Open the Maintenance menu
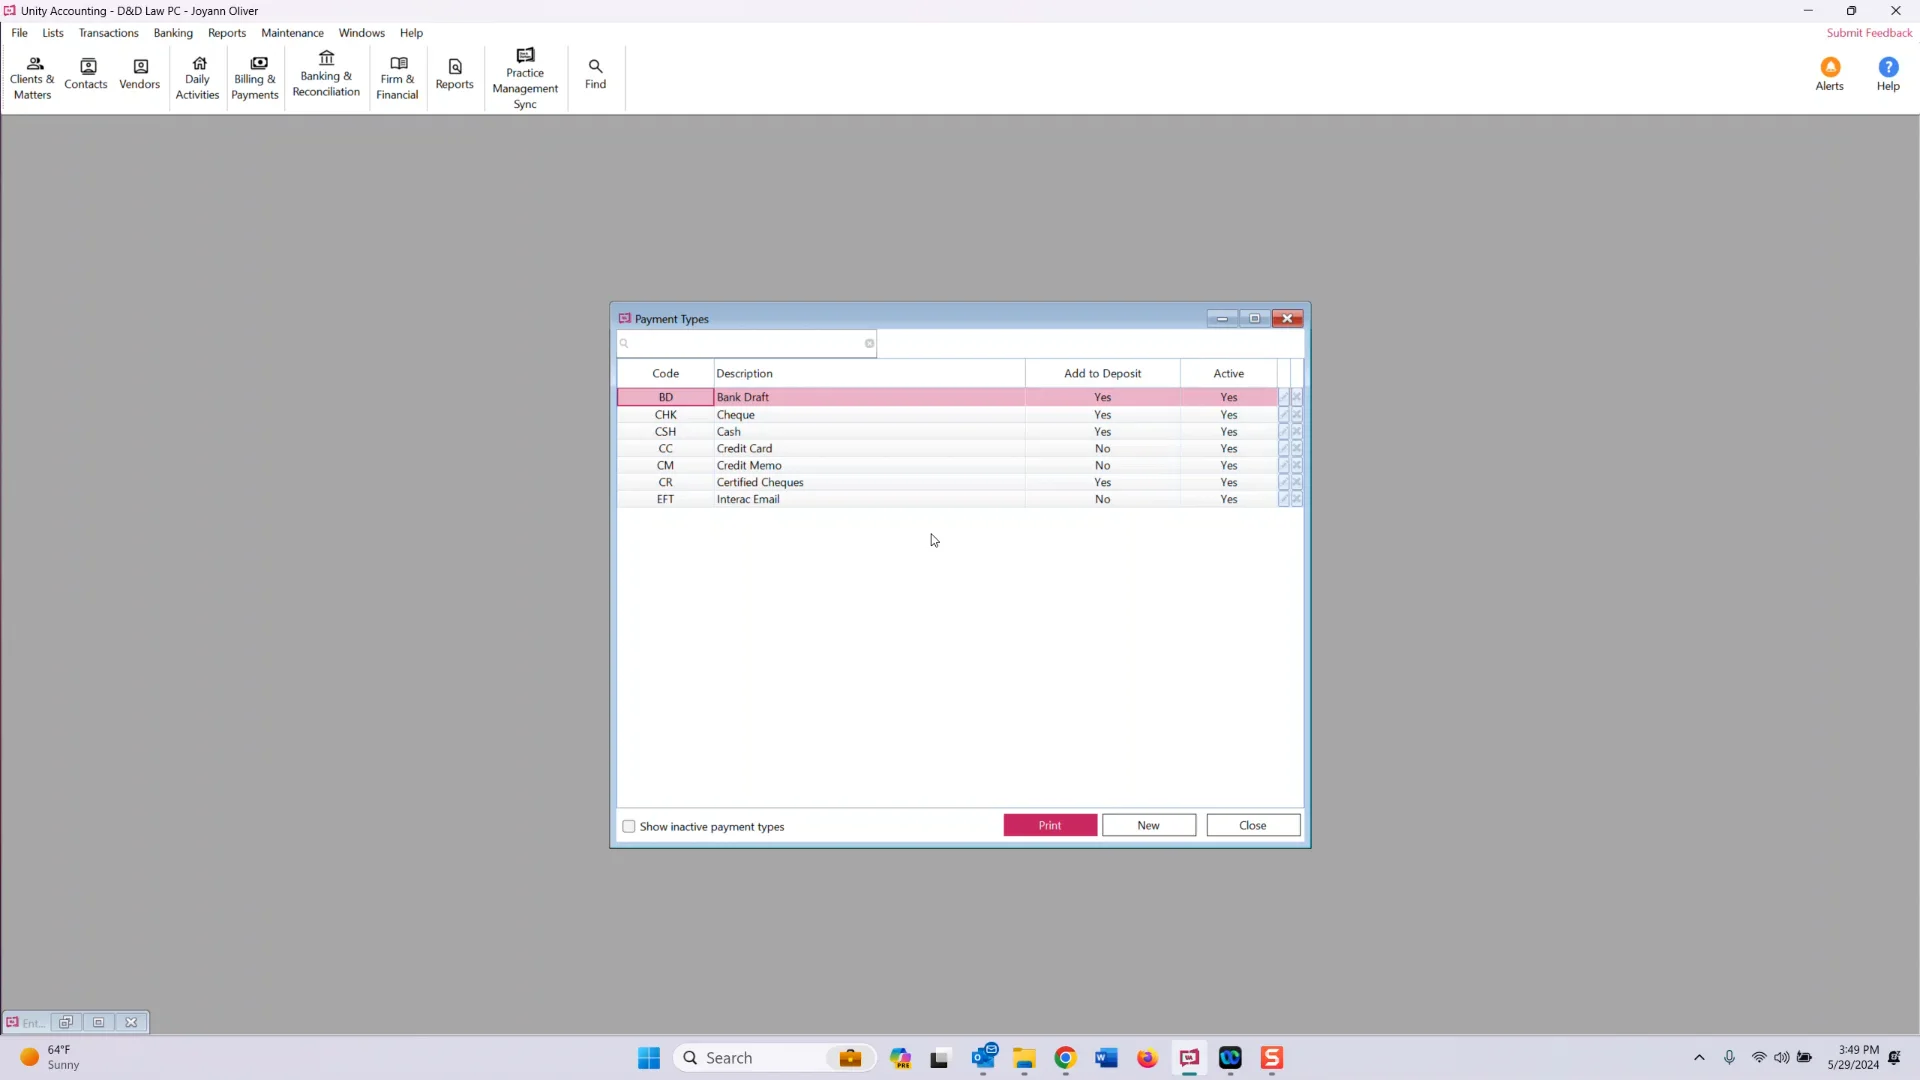Screen dimensions: 1920x1080 [292, 32]
